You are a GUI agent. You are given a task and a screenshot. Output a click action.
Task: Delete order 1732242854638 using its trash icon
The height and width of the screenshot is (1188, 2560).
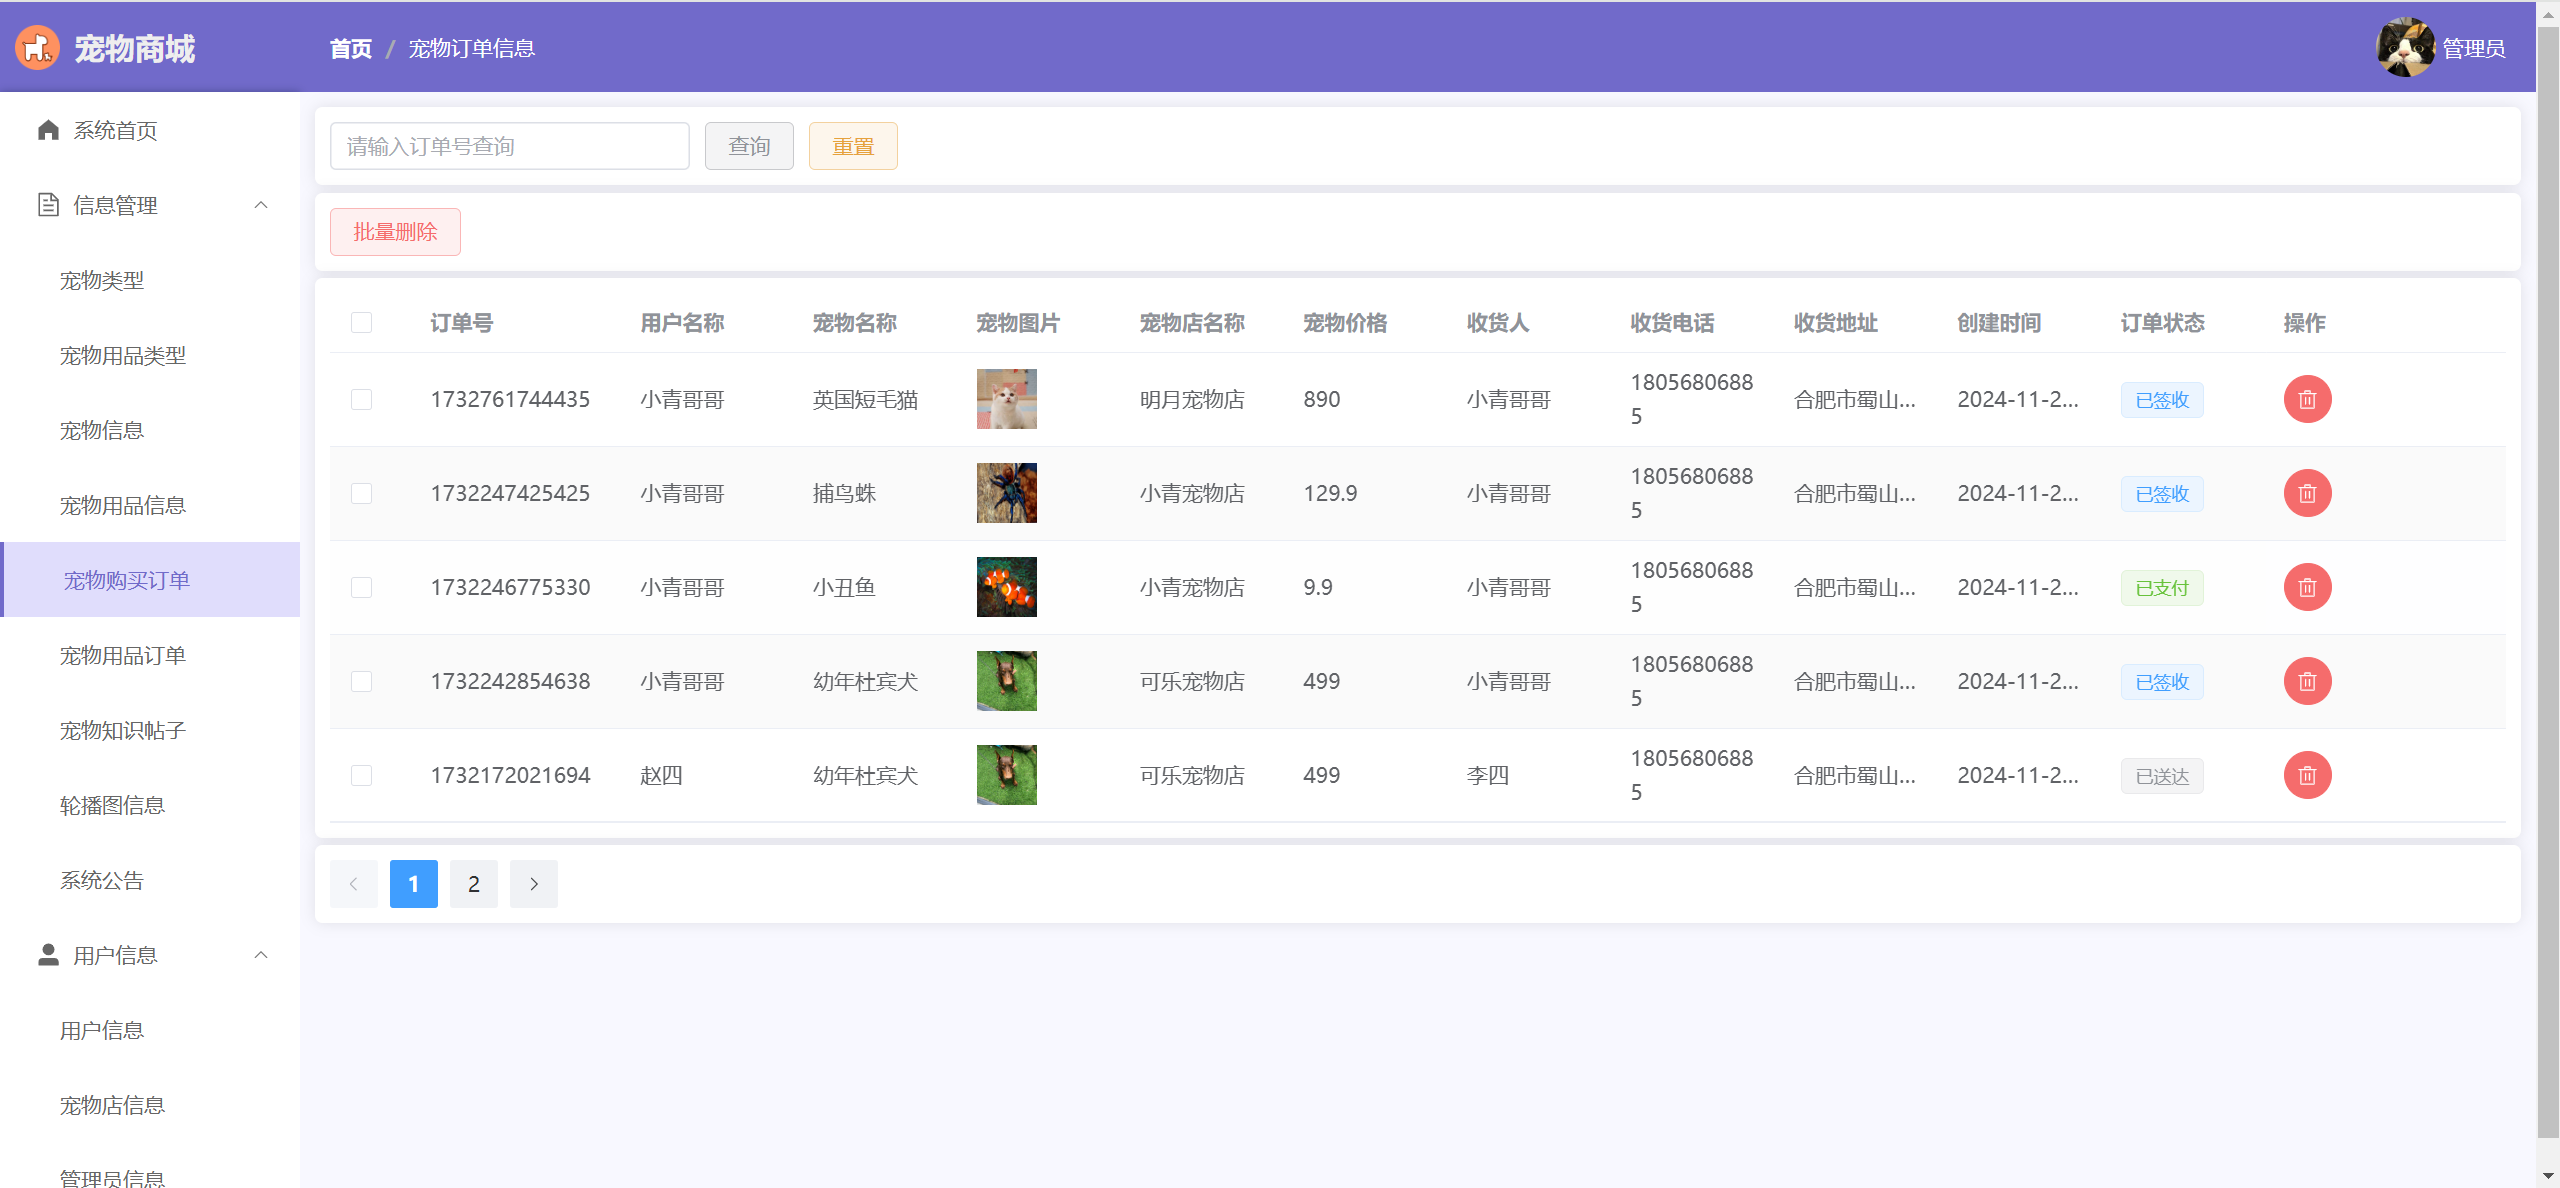pyautogui.click(x=2307, y=681)
